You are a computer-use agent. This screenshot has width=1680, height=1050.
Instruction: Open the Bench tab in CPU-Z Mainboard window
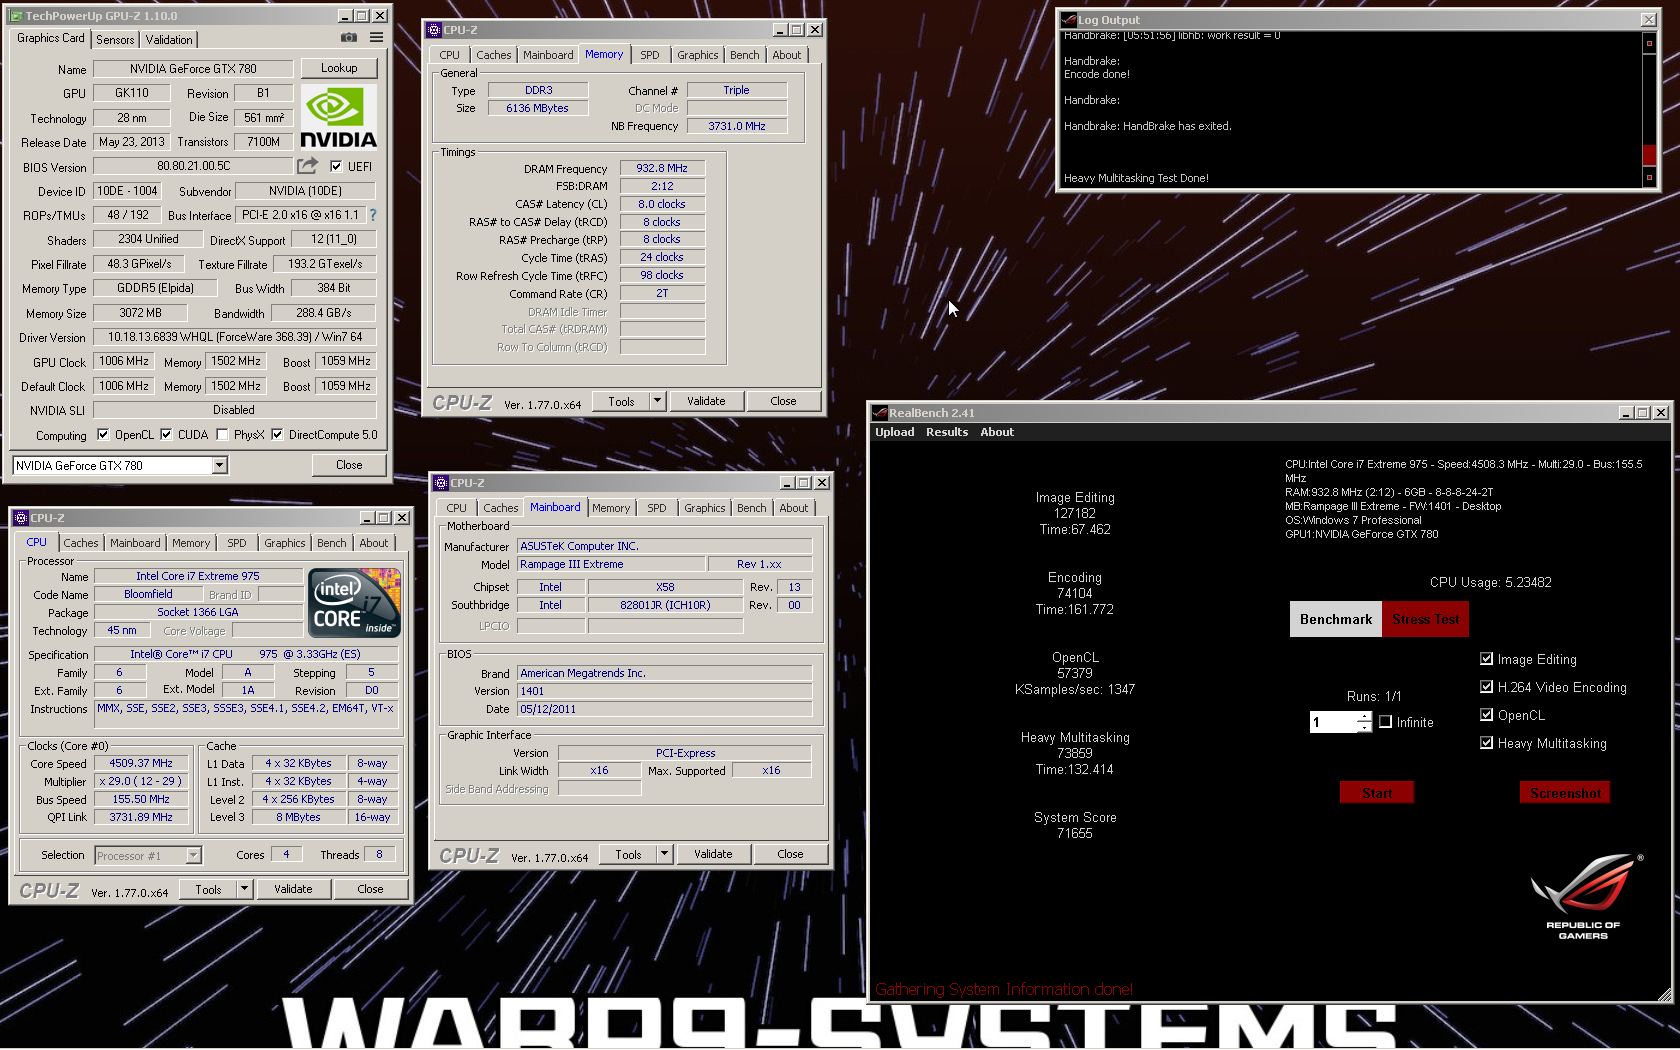pyautogui.click(x=751, y=508)
